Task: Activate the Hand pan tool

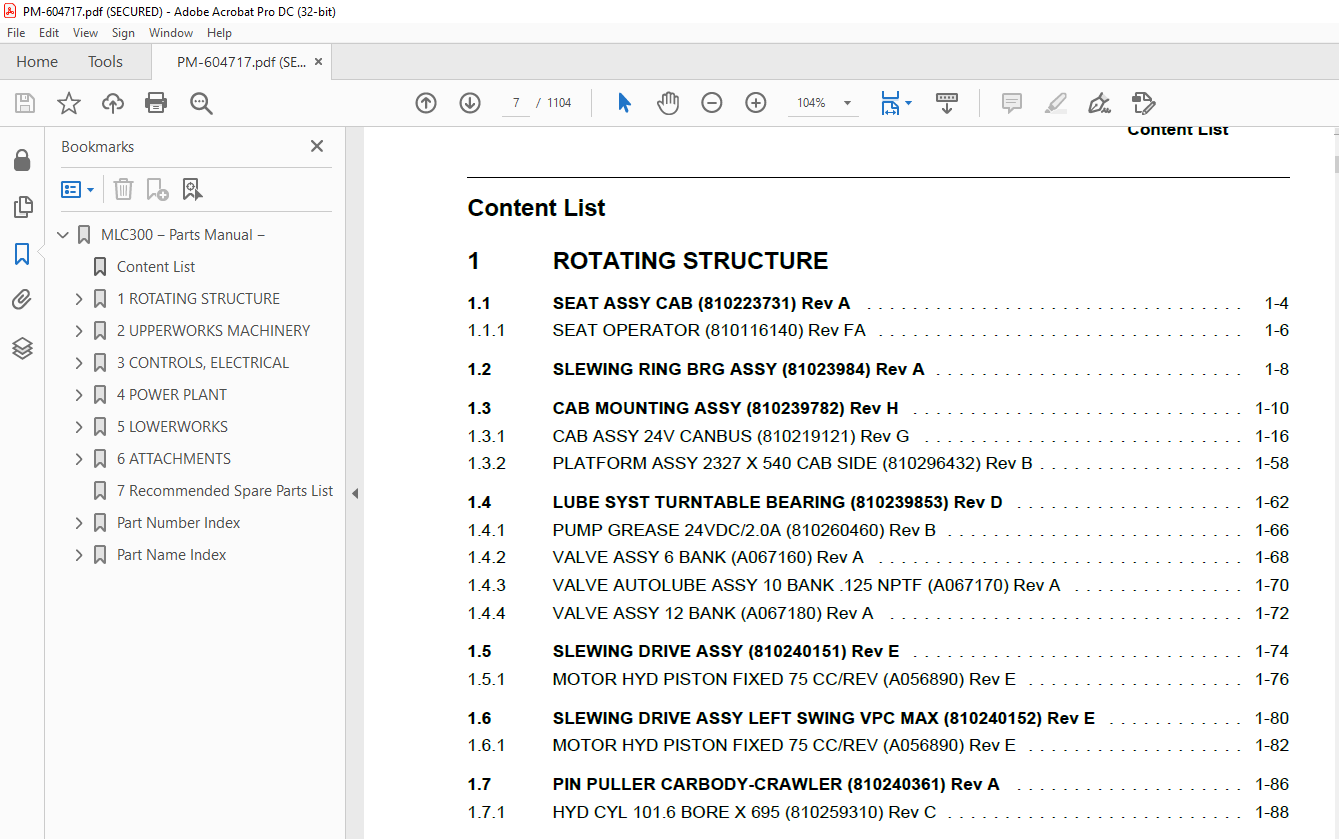Action: [x=668, y=103]
